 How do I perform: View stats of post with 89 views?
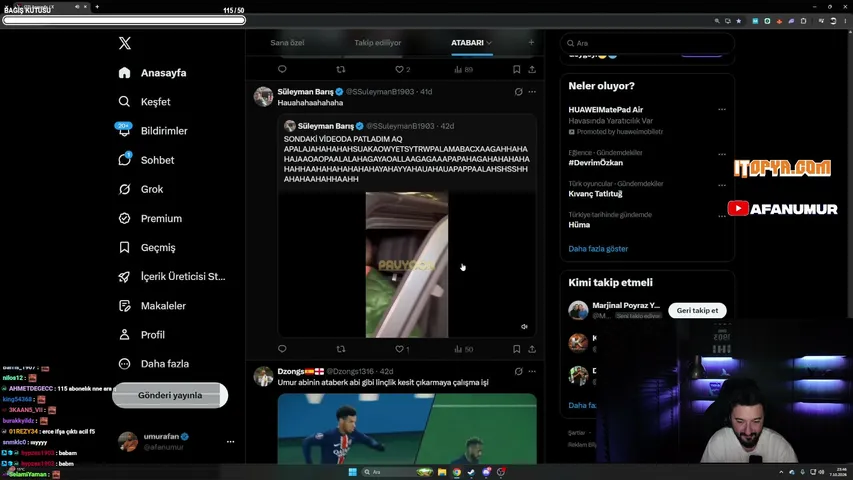463,69
